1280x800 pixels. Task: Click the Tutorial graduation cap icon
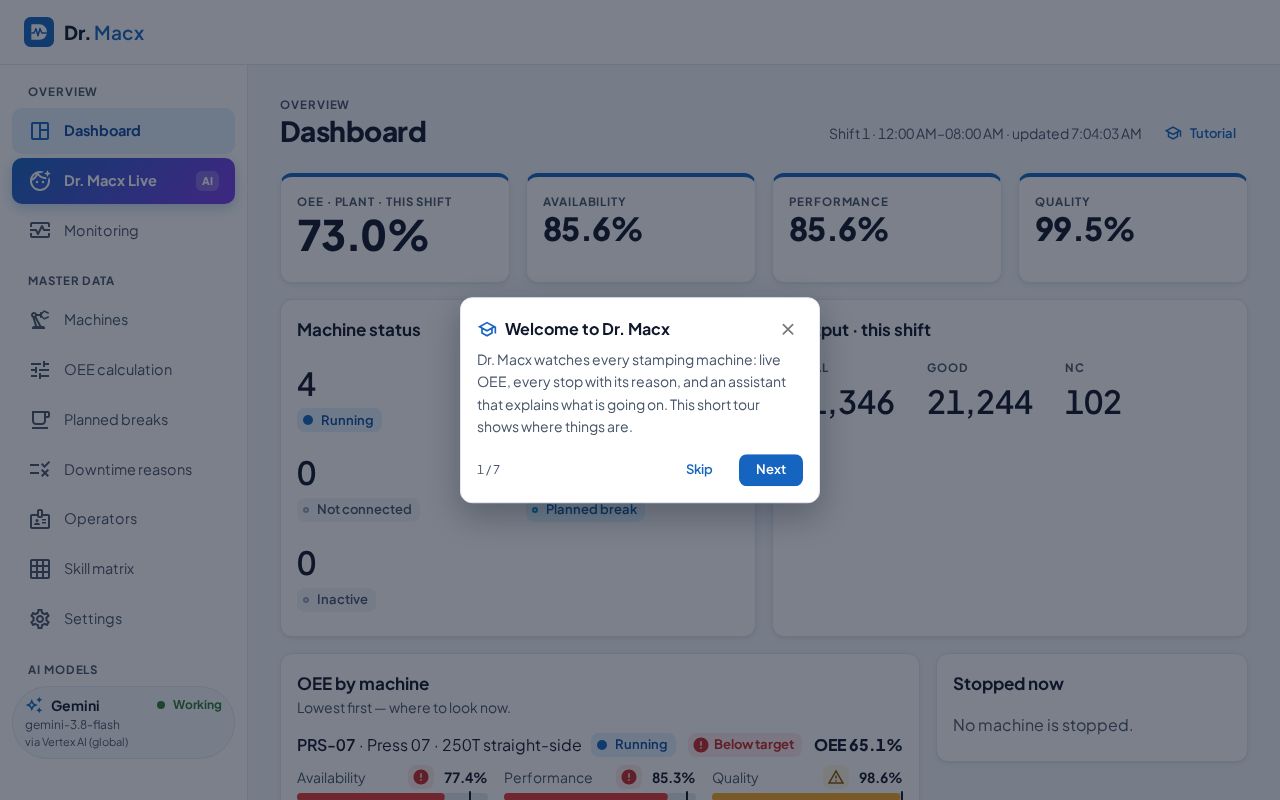click(x=1173, y=133)
